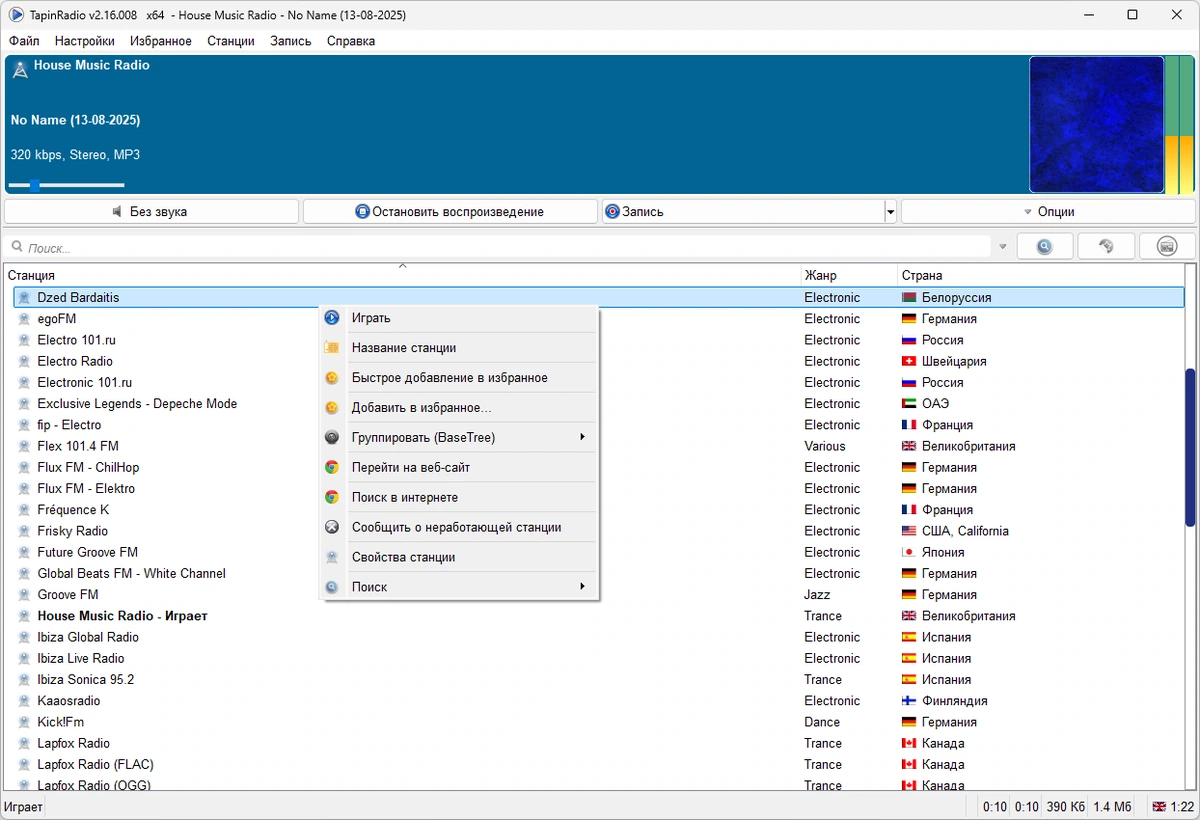Click icon beside Добавить в избранное...

point(332,408)
